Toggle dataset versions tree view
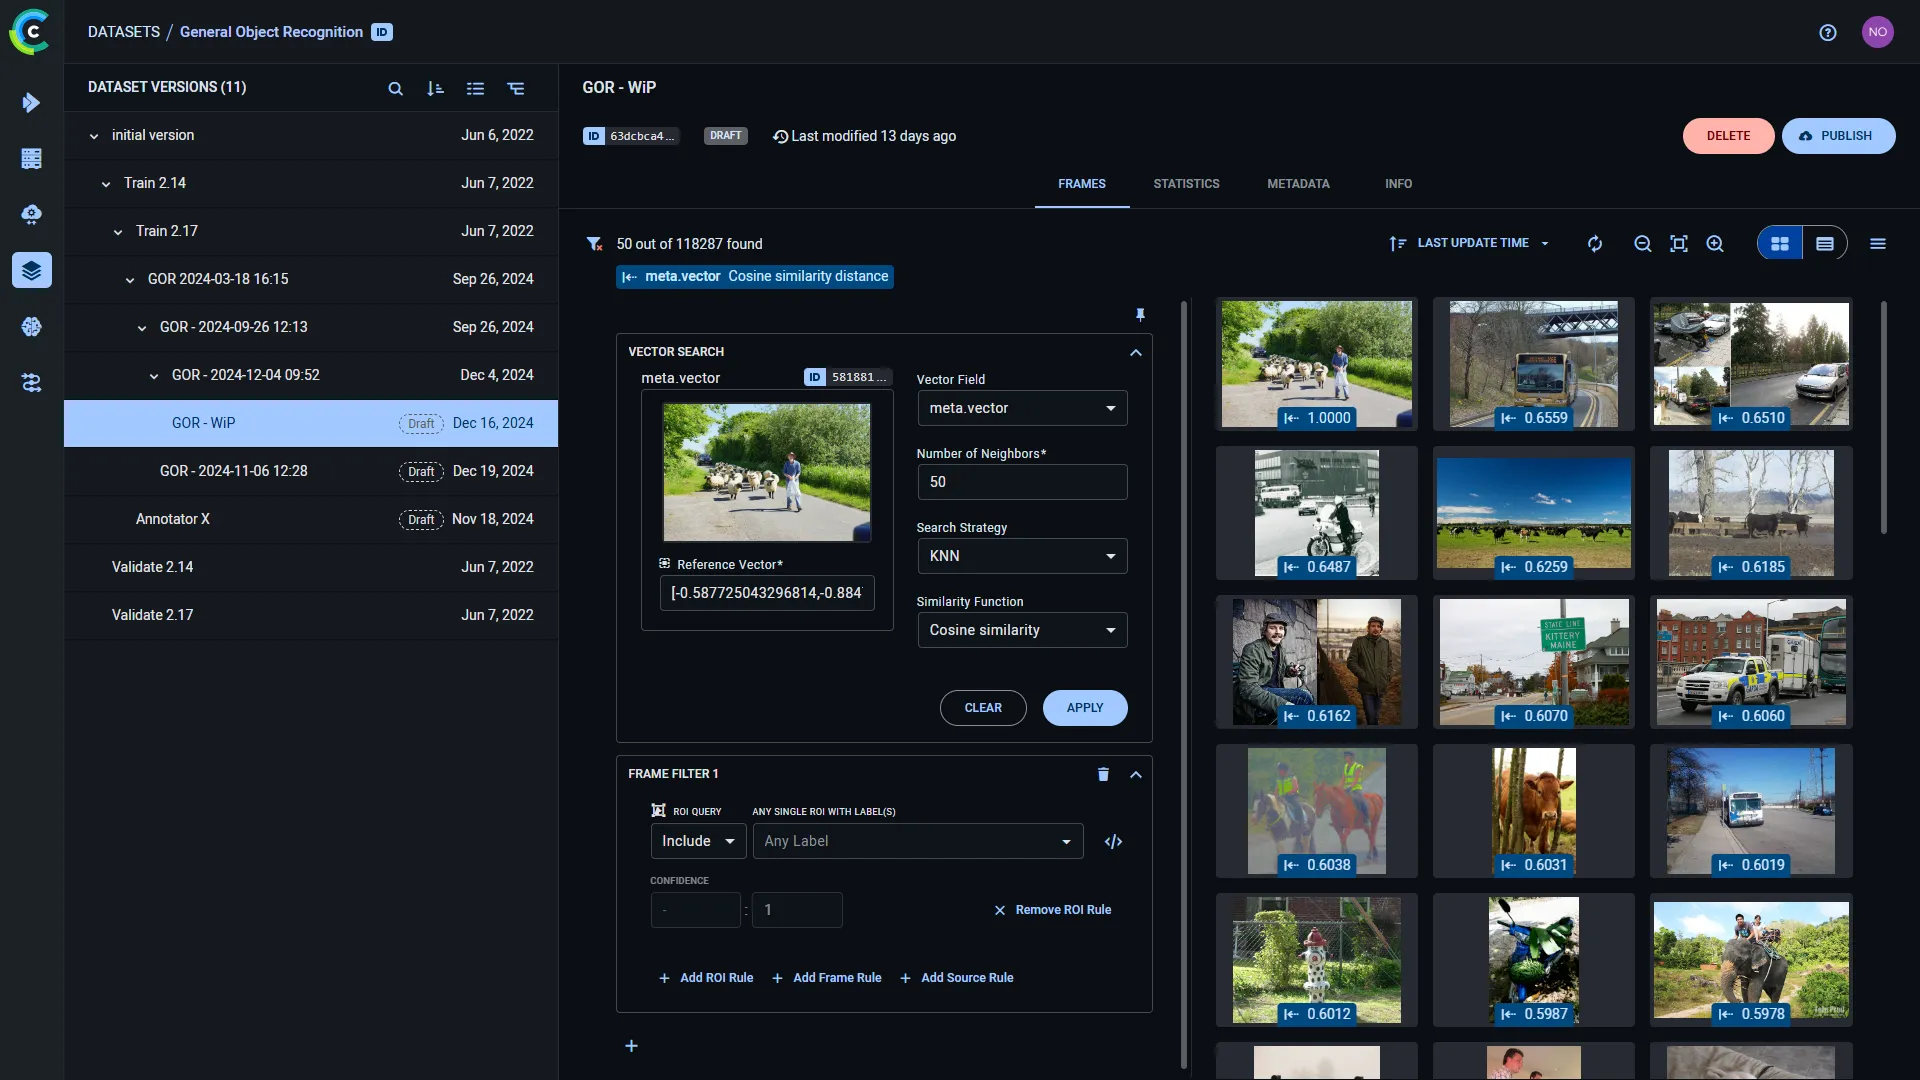The width and height of the screenshot is (1920, 1080). click(x=516, y=89)
